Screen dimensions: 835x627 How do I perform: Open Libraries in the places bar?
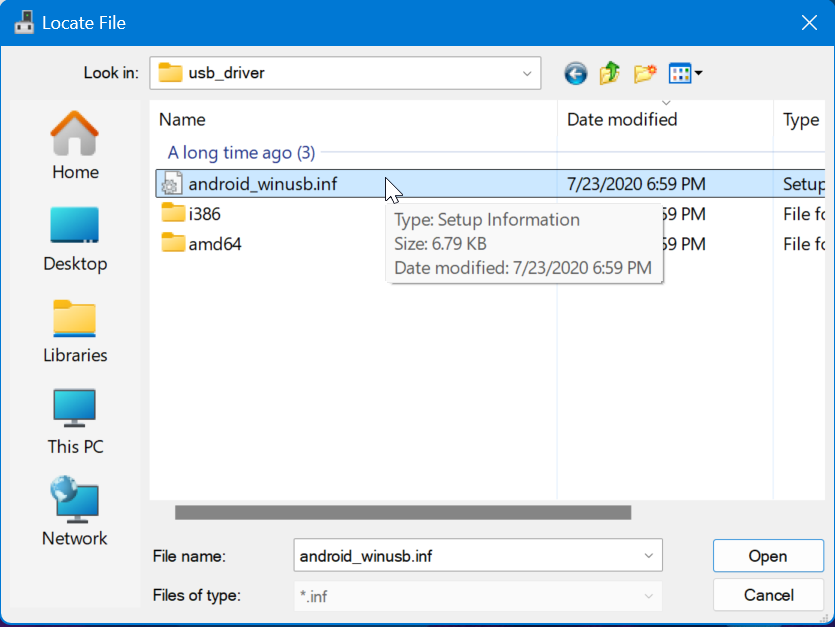(75, 331)
